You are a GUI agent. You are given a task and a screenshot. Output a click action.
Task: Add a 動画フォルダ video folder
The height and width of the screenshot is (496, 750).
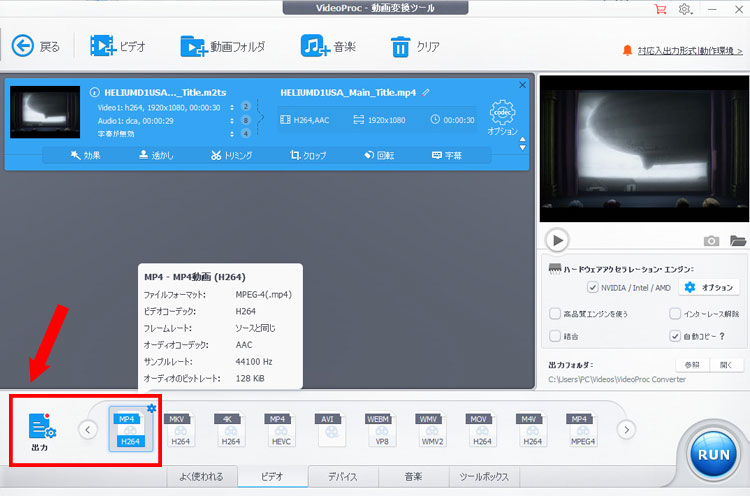click(222, 46)
